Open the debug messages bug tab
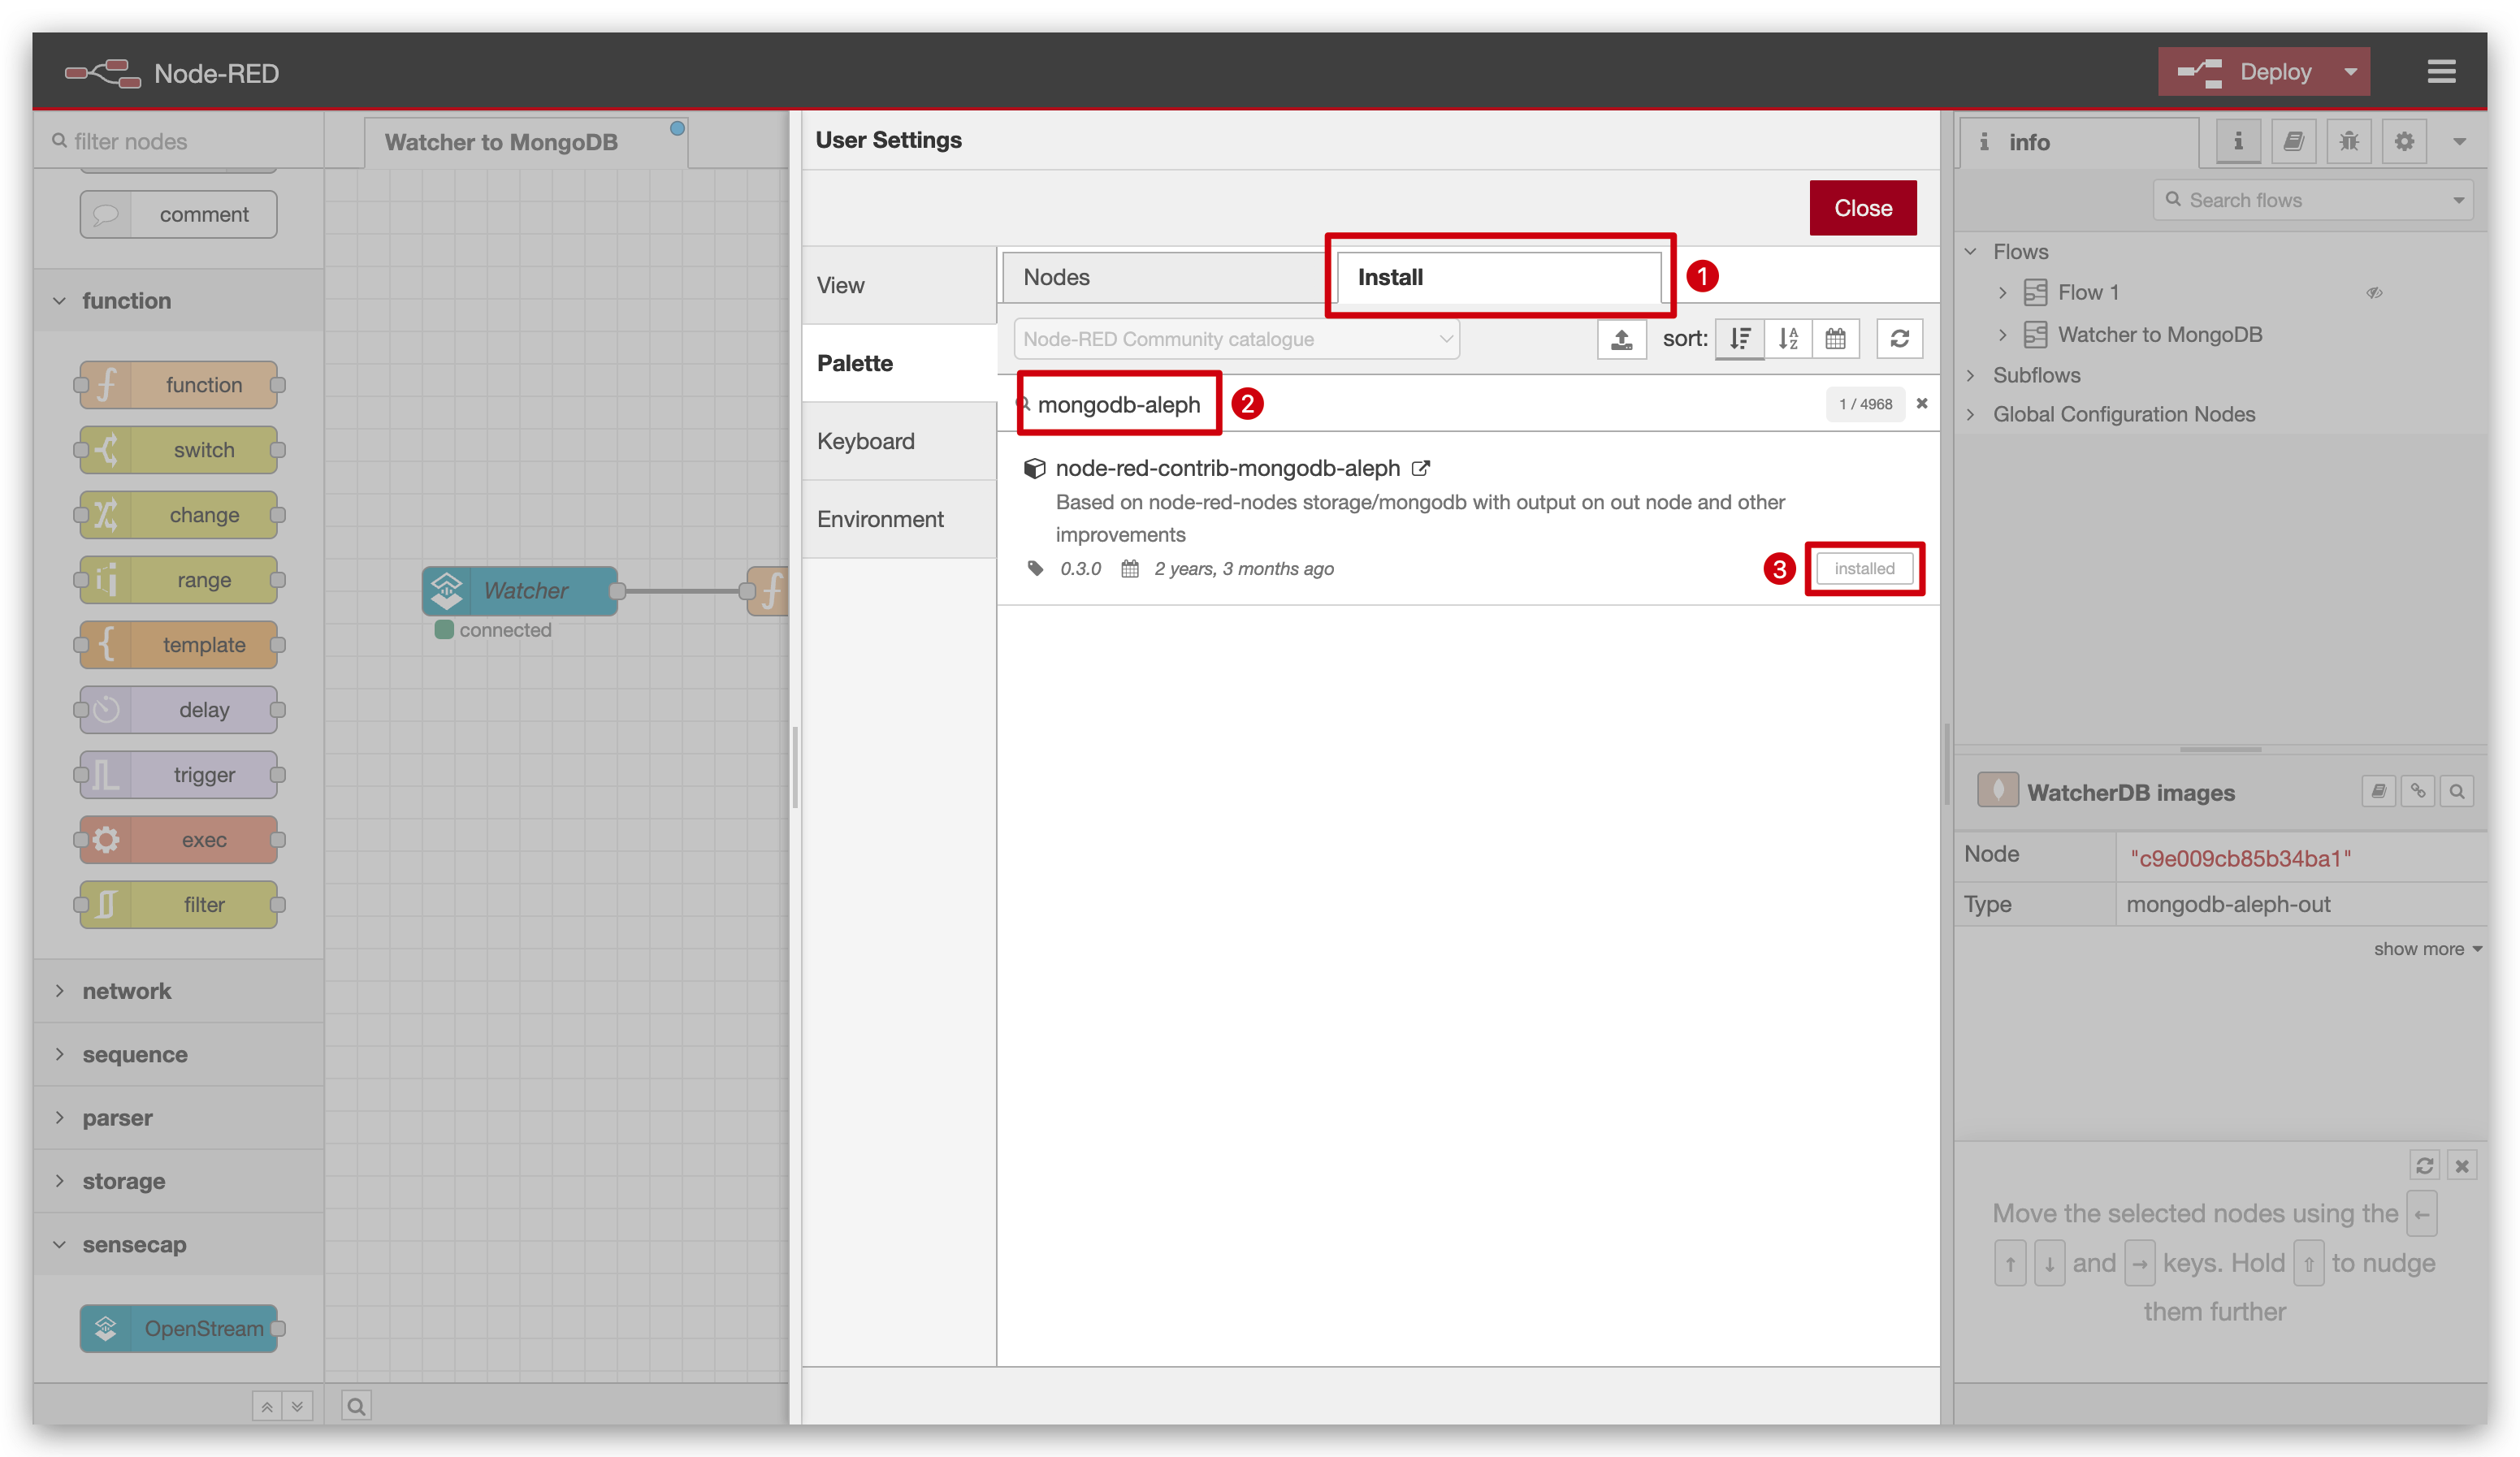 [x=2349, y=142]
